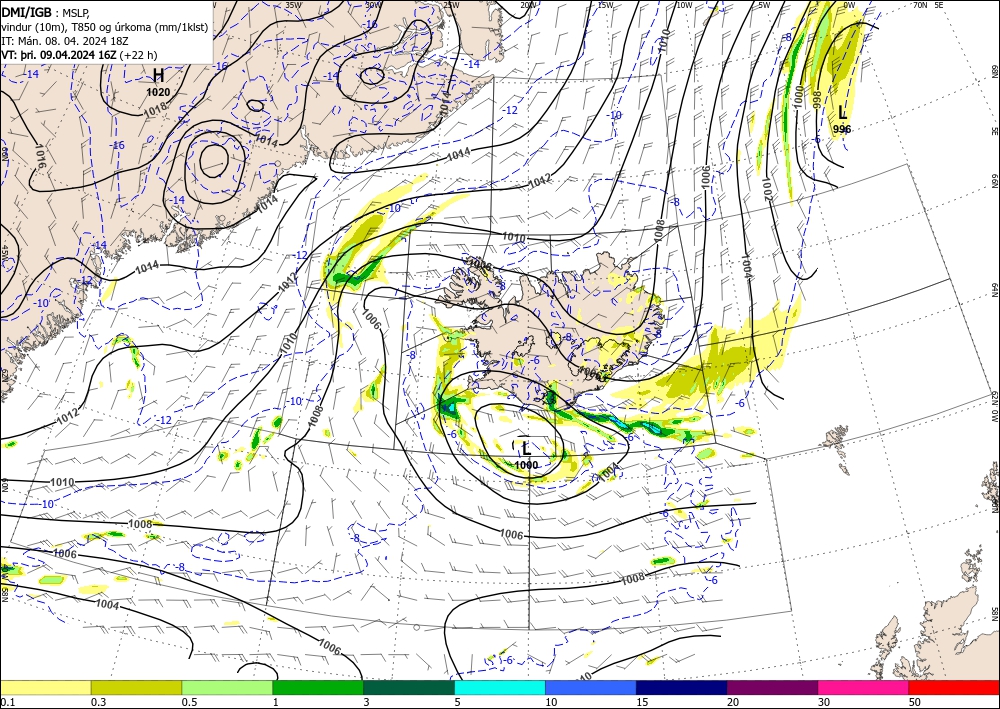The image size is (1000, 709).
Task: Click the legend value 30
Action: [x=823, y=702]
